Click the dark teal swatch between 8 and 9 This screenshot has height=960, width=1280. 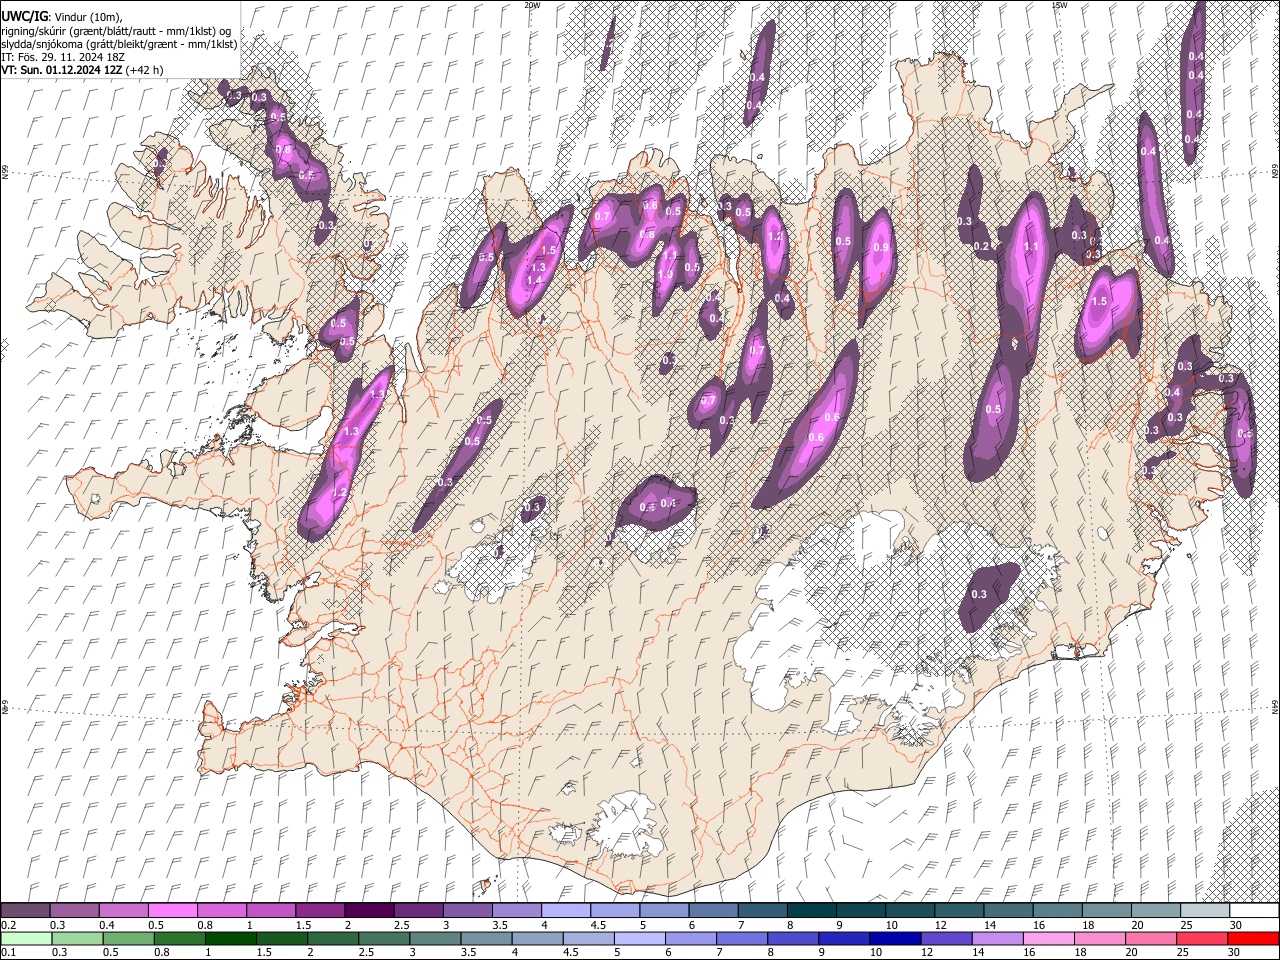(x=811, y=911)
